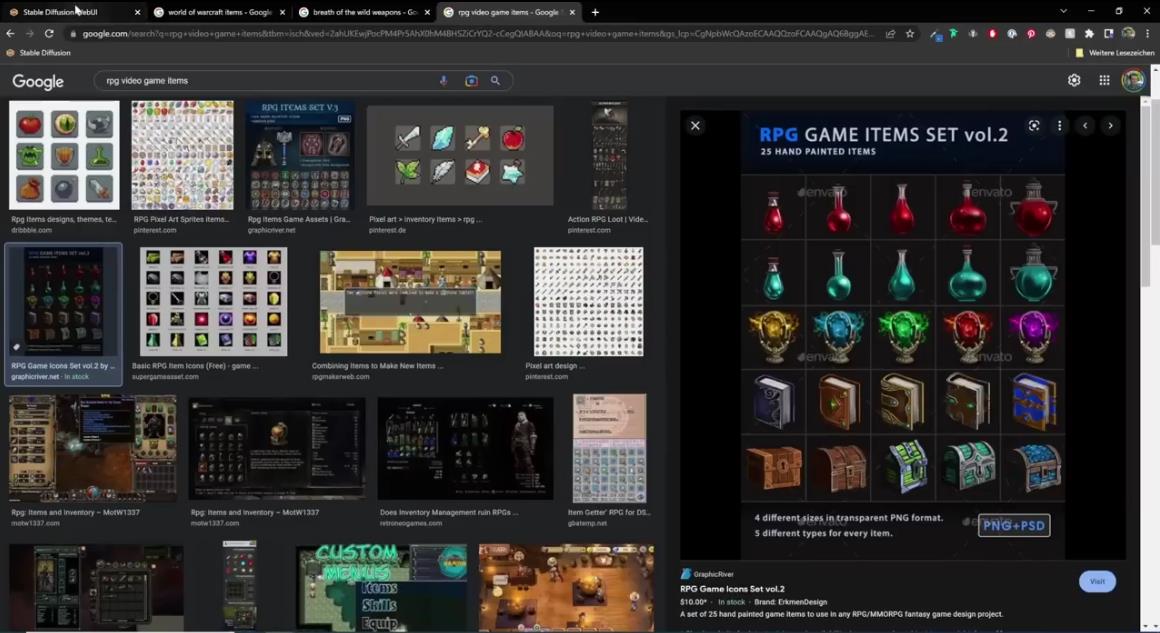Screen dimensions: 1160x633
Task: Open preview panel three-dot options
Action: (x=1059, y=126)
